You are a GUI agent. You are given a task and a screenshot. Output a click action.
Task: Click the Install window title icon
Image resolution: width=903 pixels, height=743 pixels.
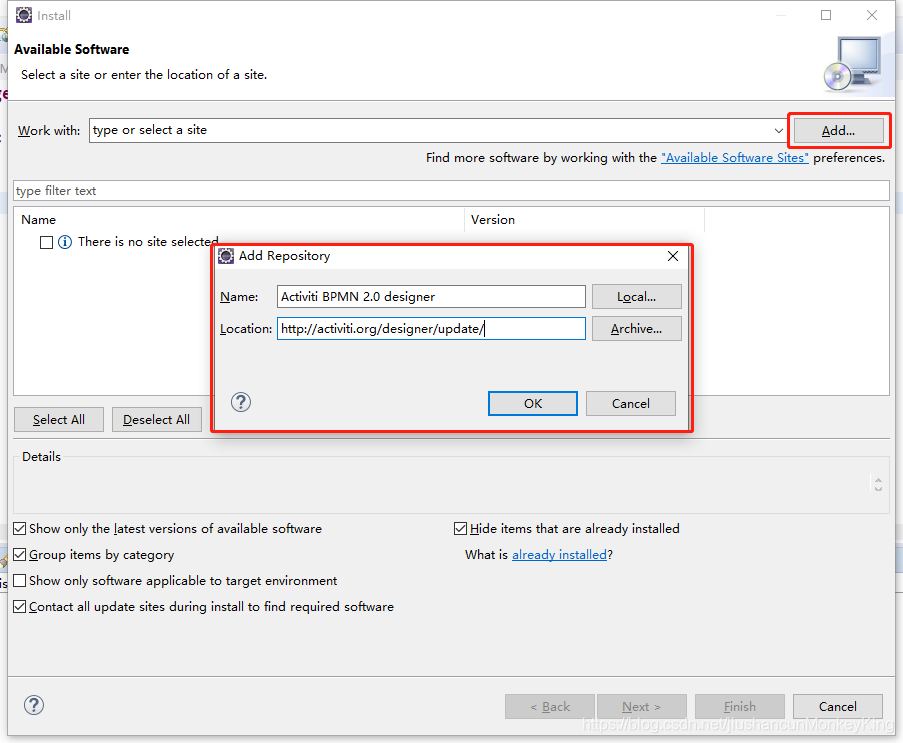point(24,15)
